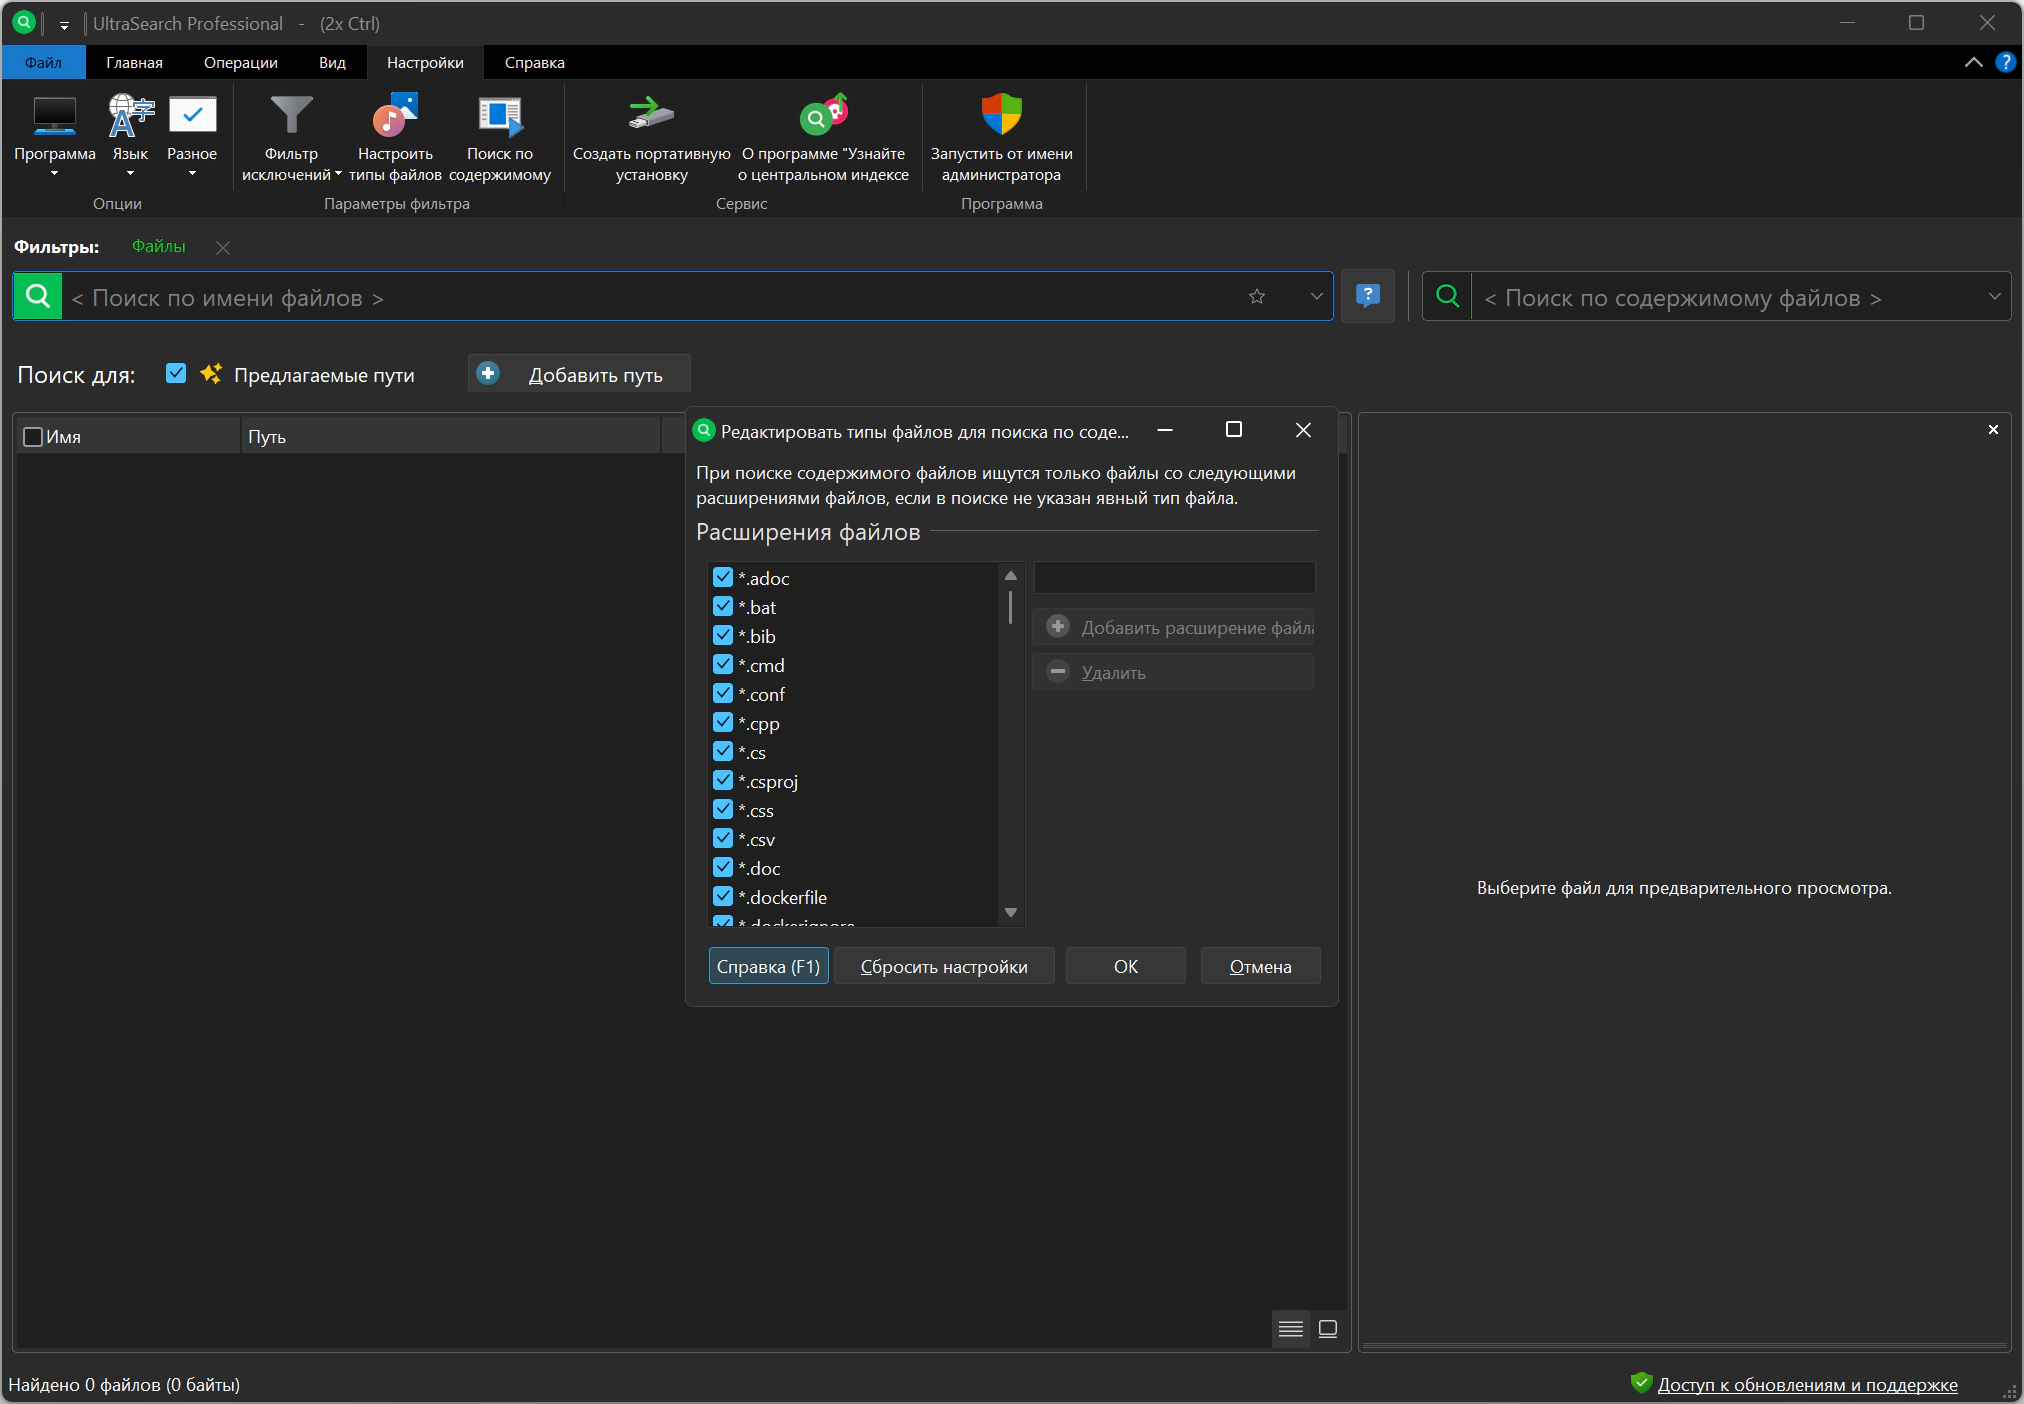Toggle the *.csproj extension checkbox

pos(723,781)
